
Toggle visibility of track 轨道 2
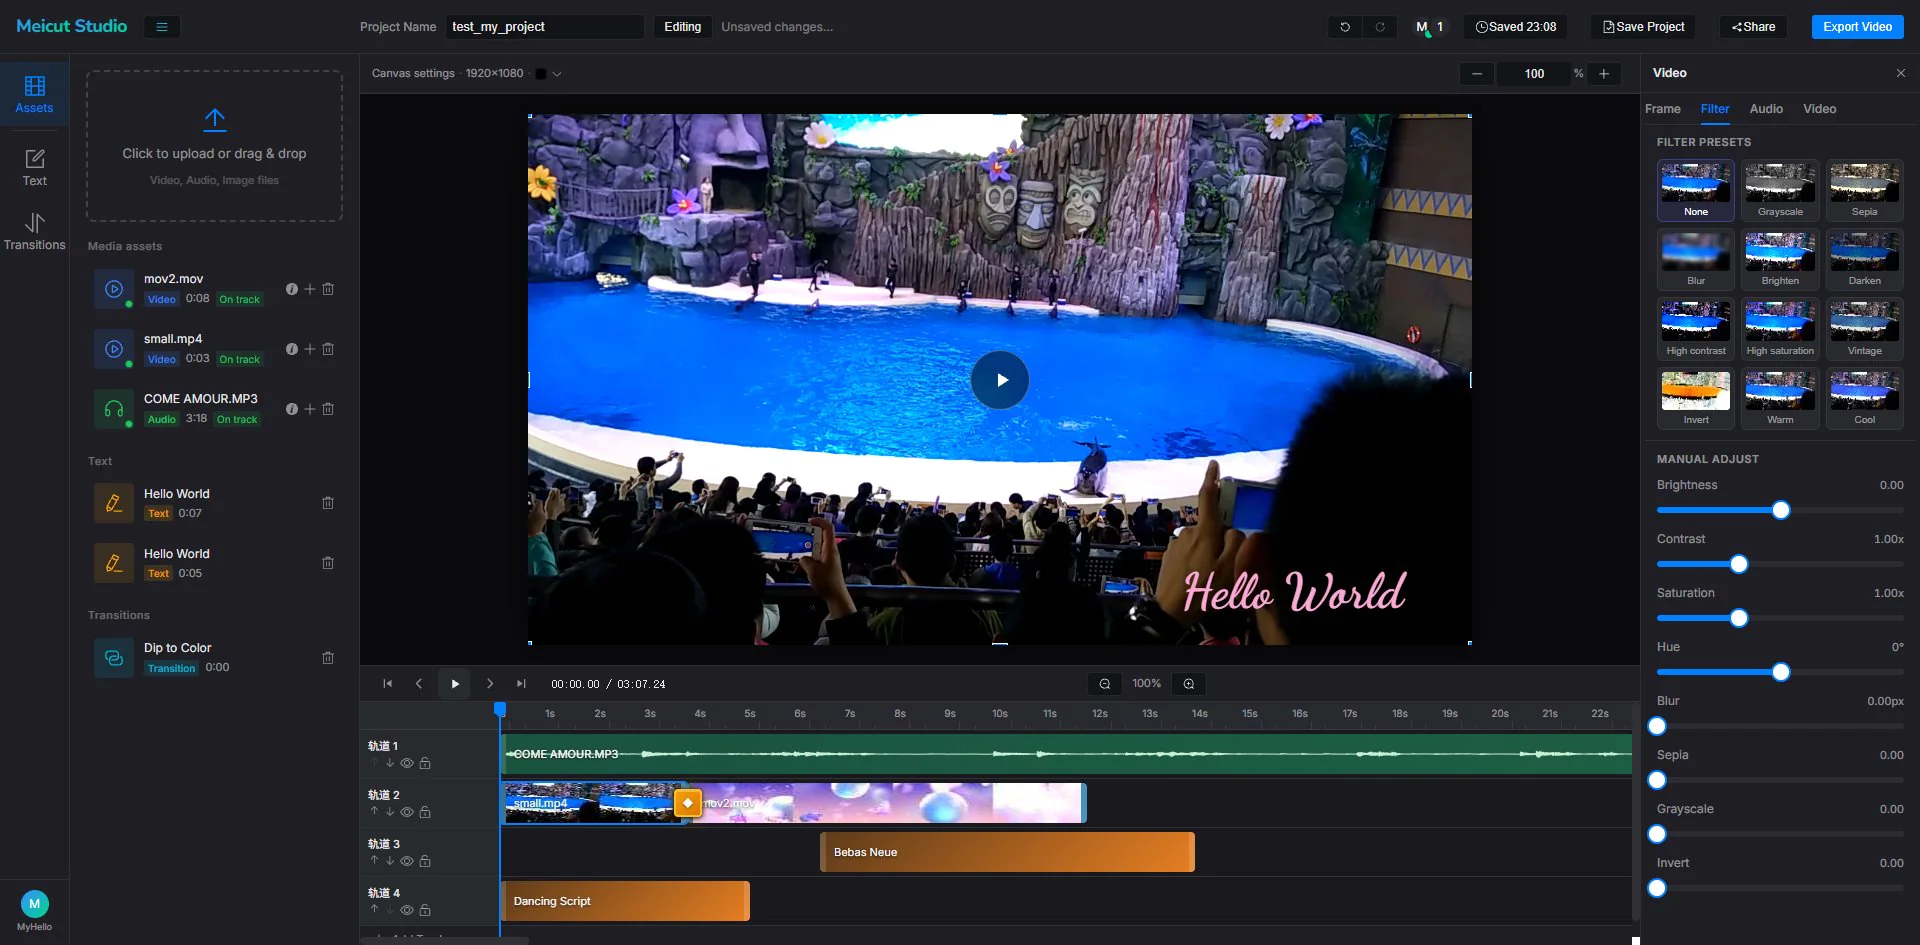[407, 812]
